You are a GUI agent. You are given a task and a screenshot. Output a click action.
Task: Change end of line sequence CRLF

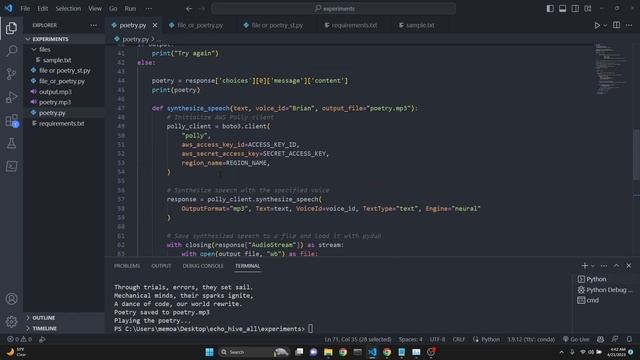(x=459, y=339)
